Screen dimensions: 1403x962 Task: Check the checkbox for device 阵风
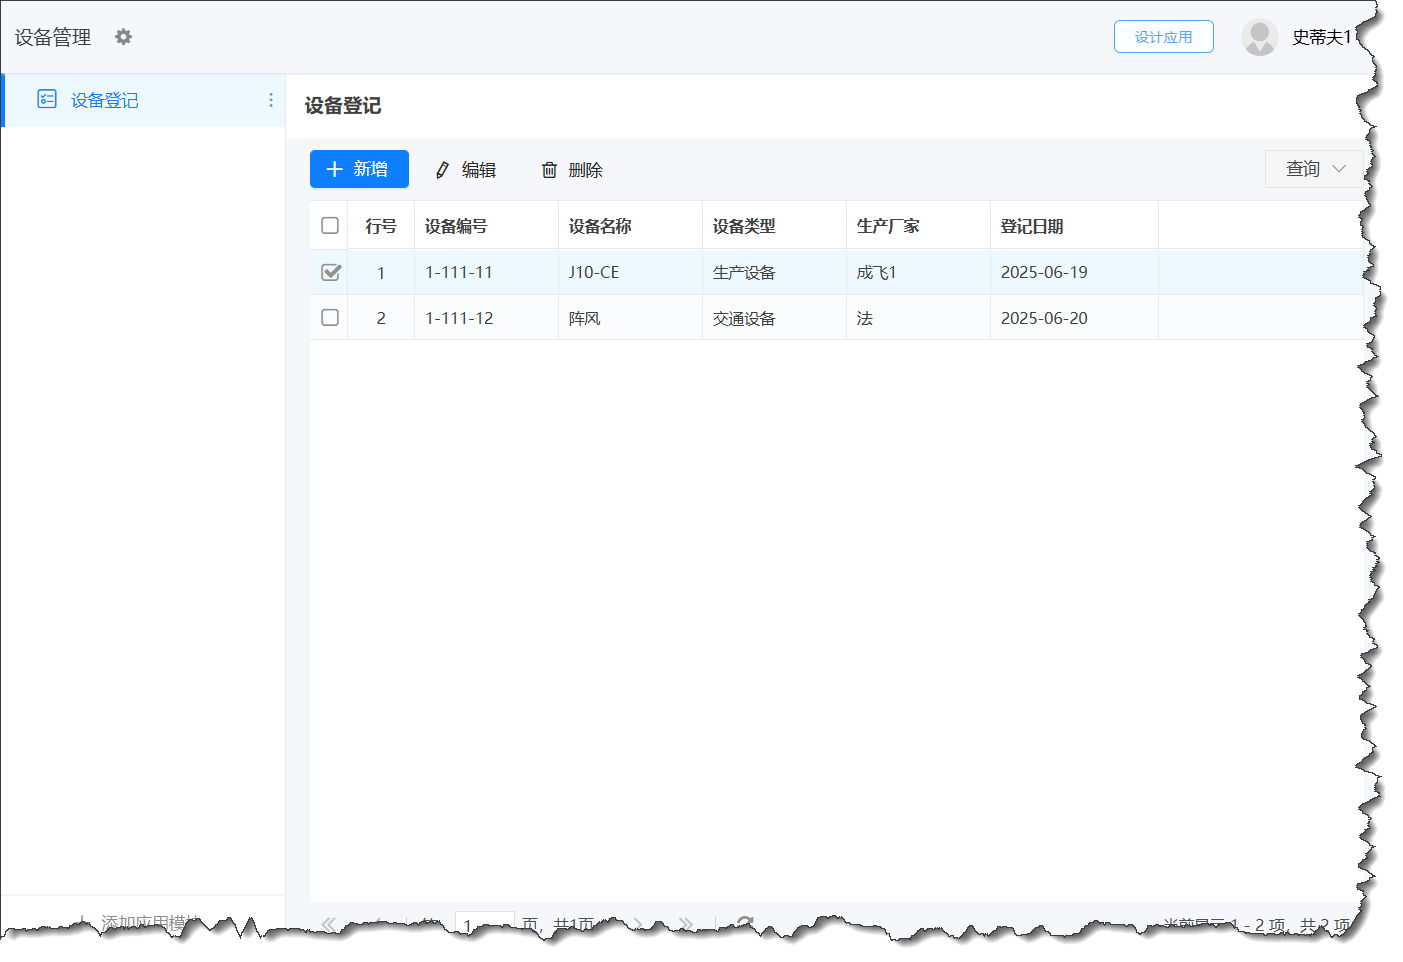click(x=328, y=317)
